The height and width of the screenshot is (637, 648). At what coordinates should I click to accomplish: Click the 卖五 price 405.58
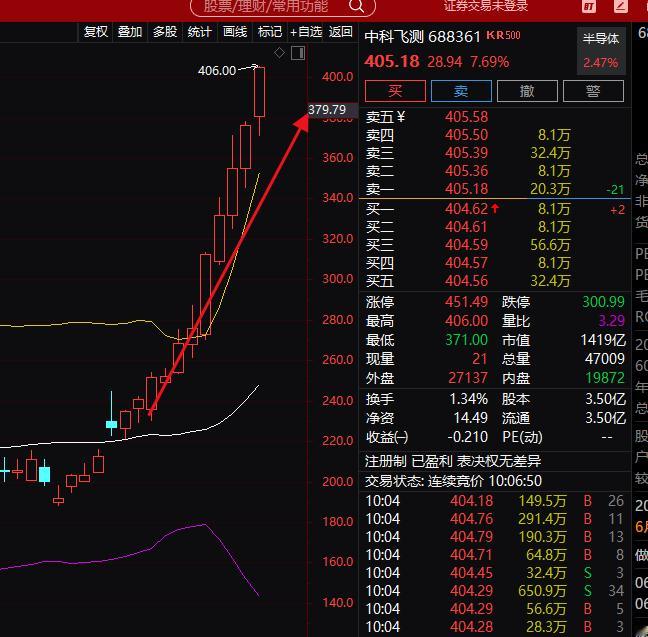tap(467, 117)
